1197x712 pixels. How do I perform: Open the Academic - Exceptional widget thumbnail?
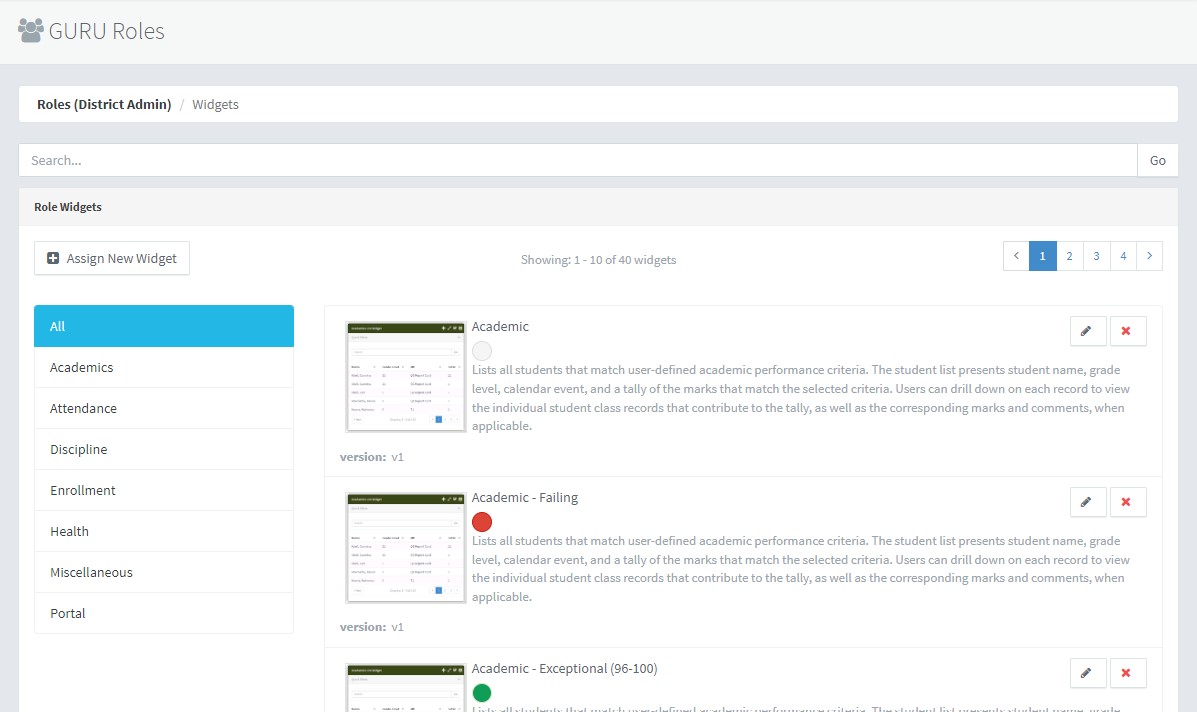click(405, 688)
